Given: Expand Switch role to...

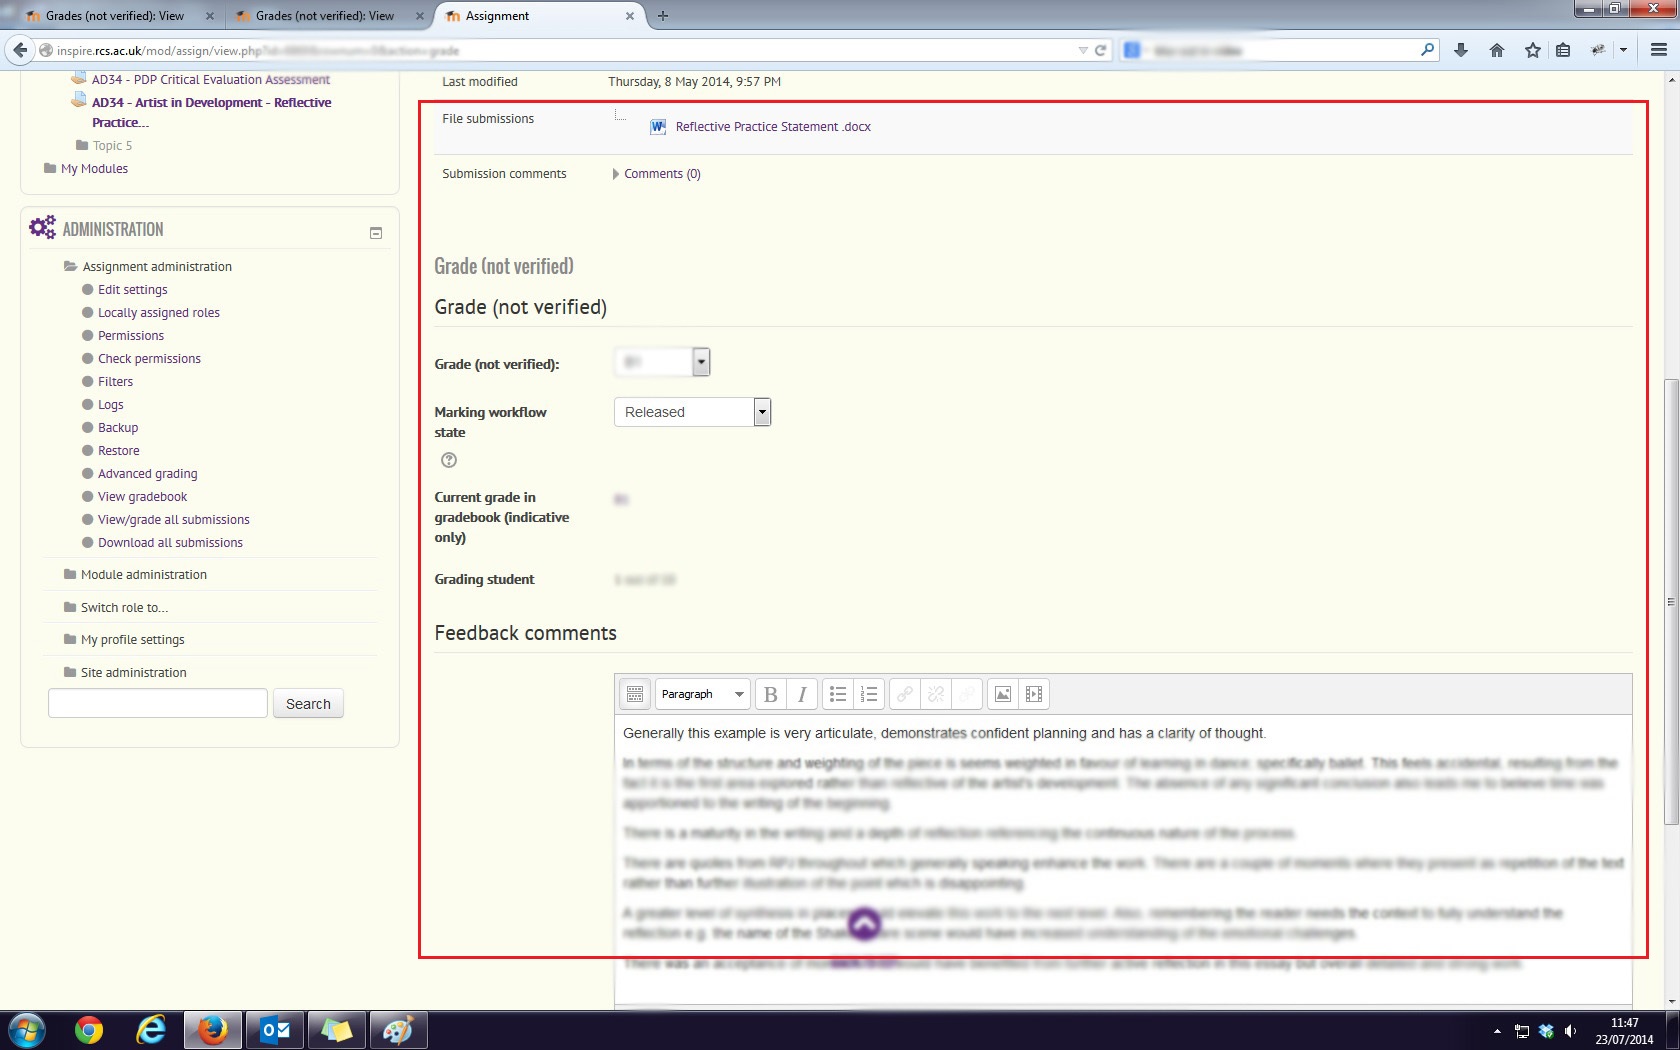Looking at the screenshot, I should coord(124,608).
